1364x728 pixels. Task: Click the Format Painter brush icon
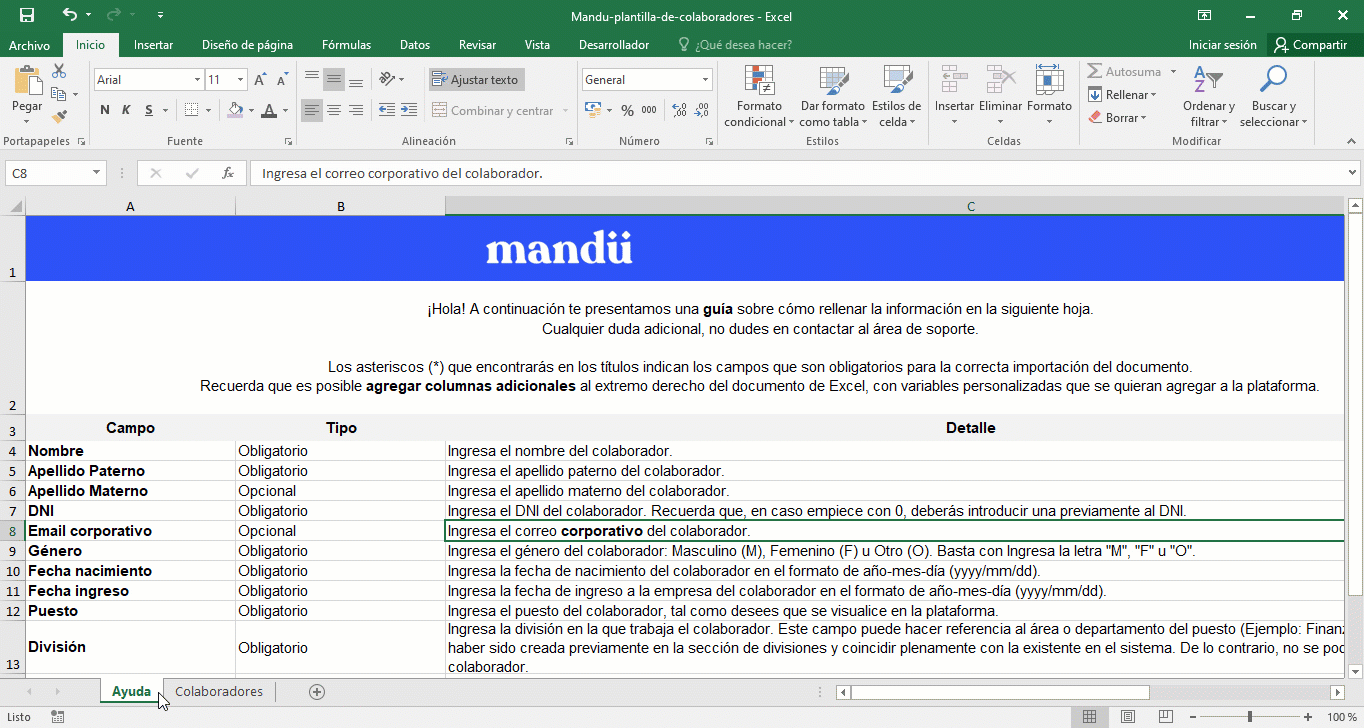(x=59, y=116)
